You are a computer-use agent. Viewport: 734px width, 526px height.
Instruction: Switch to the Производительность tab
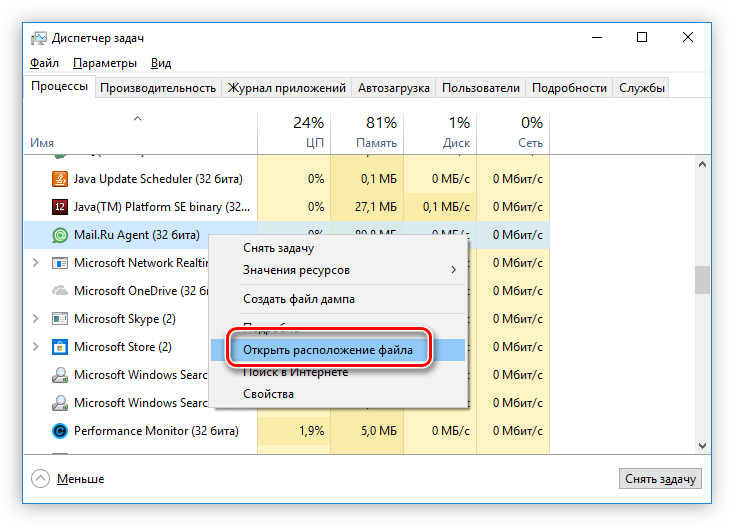coord(158,88)
